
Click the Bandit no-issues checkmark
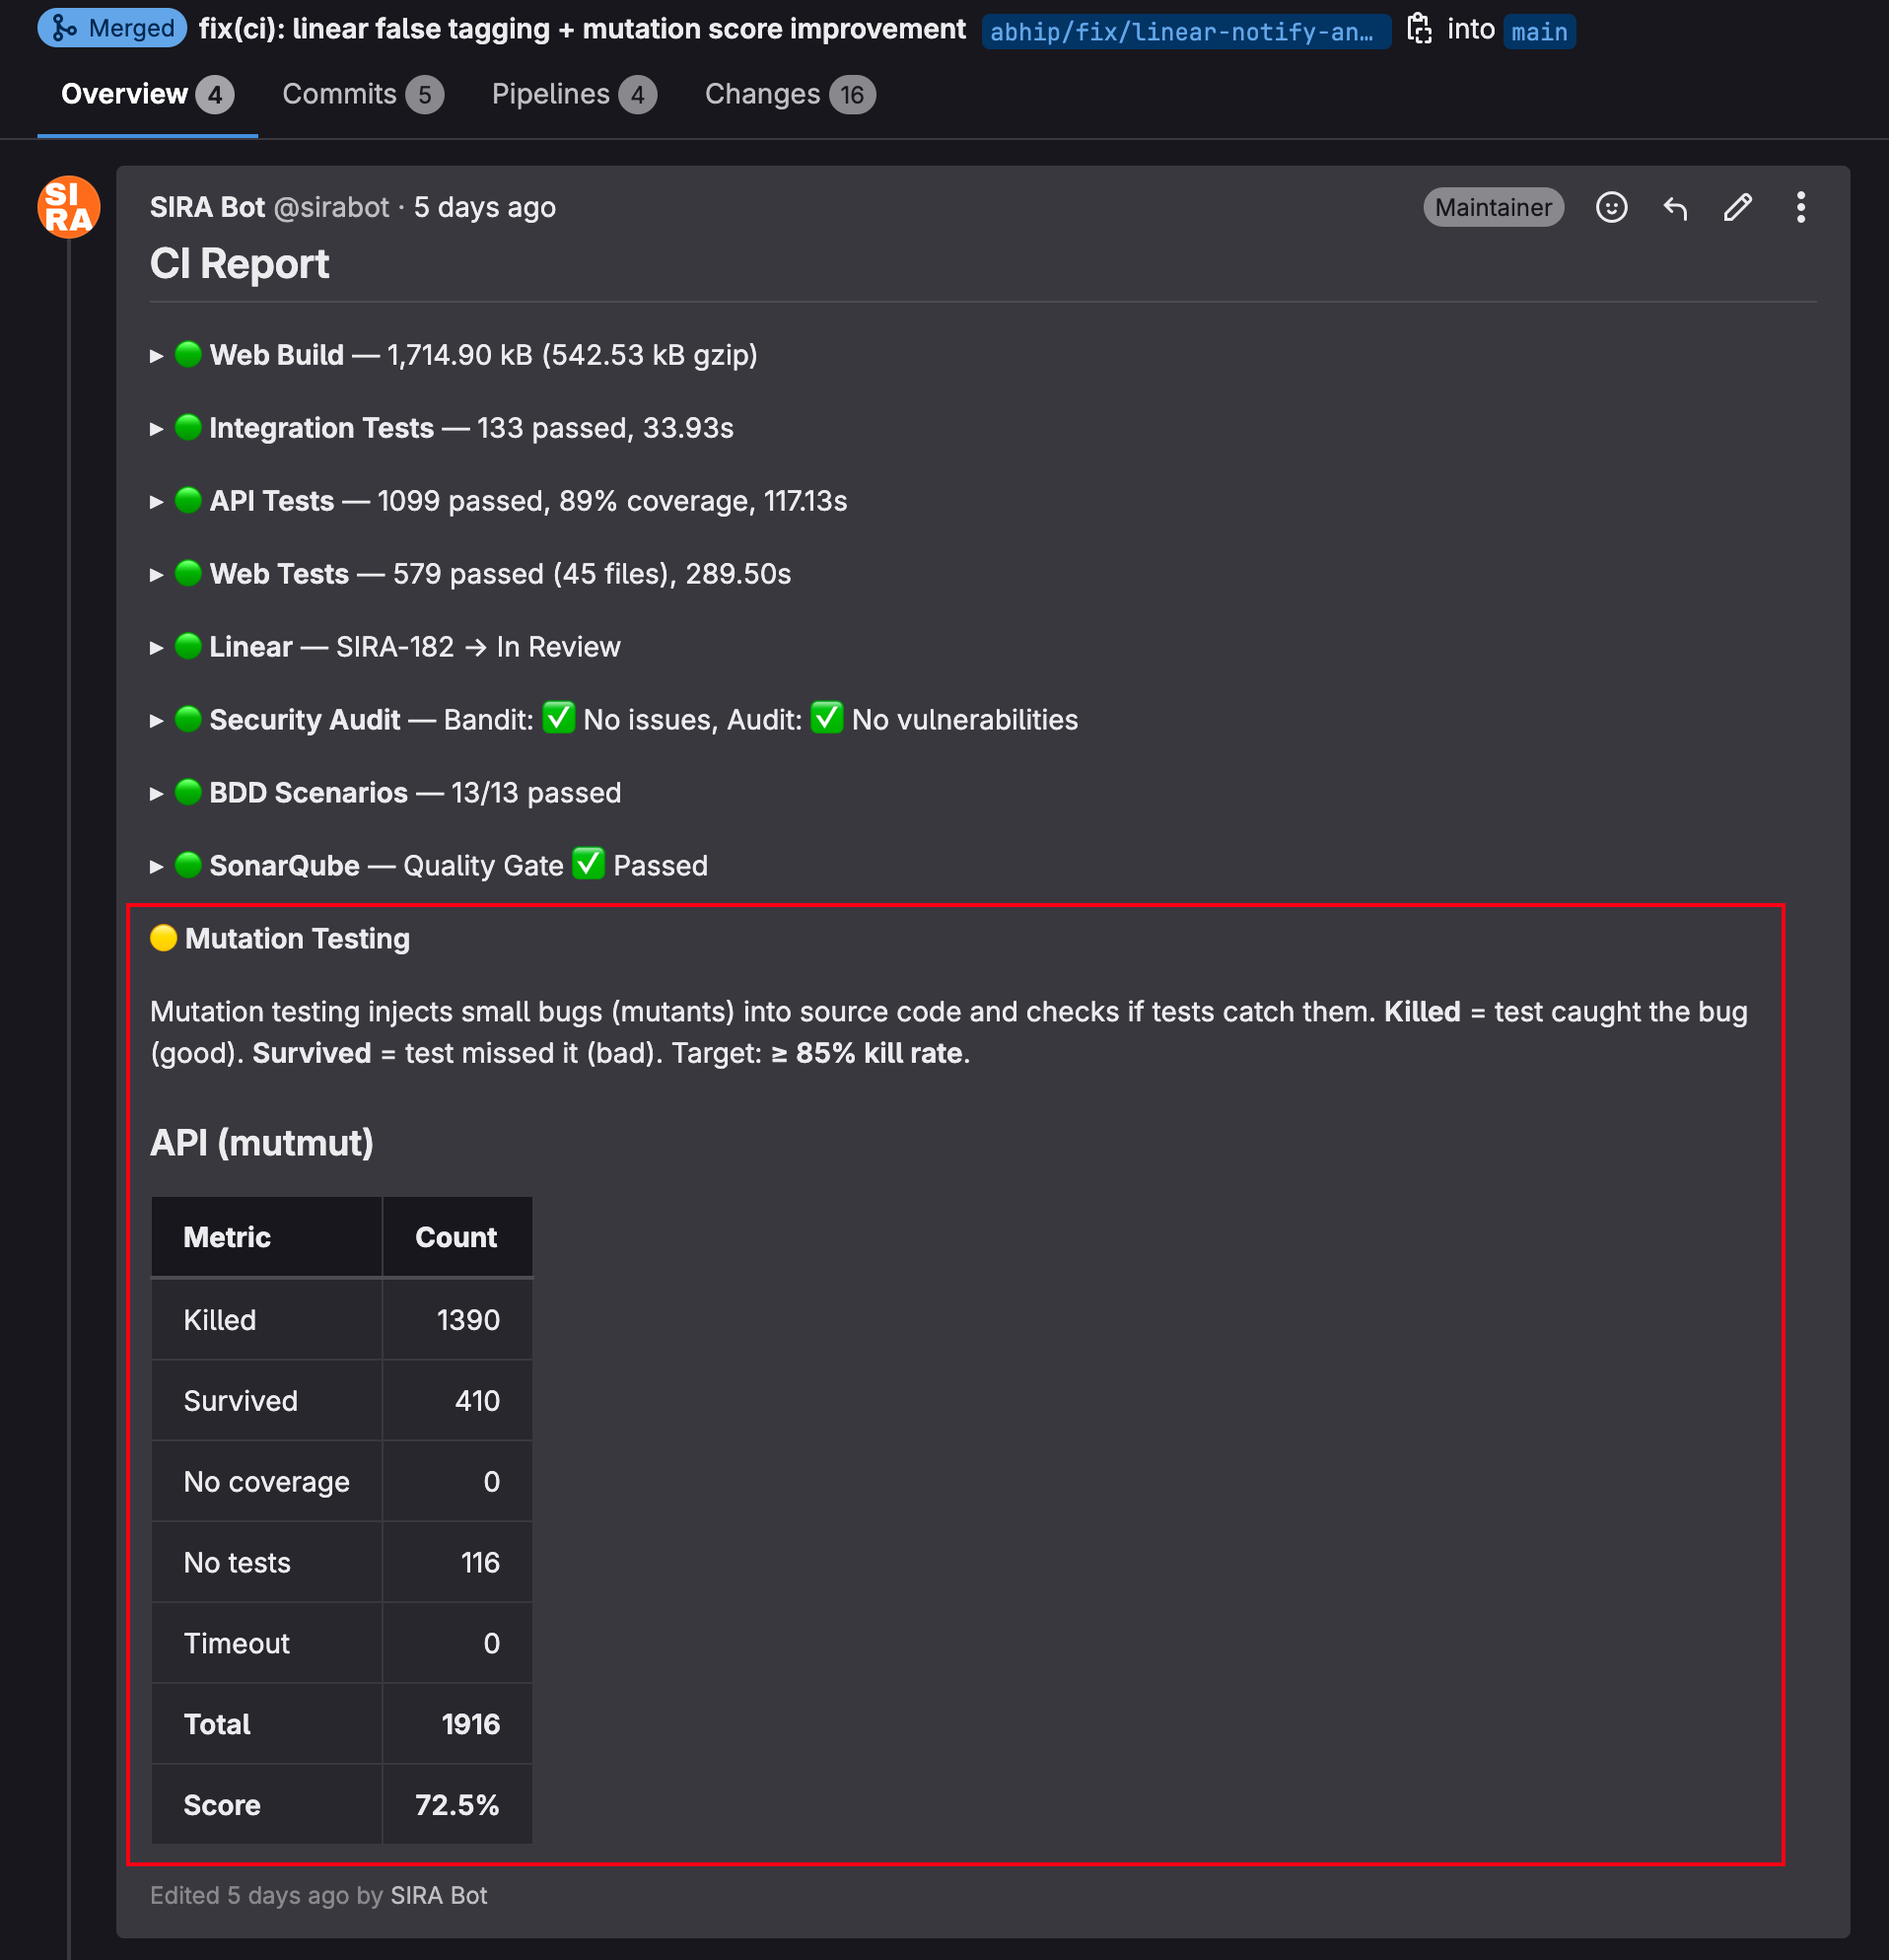[x=558, y=717]
